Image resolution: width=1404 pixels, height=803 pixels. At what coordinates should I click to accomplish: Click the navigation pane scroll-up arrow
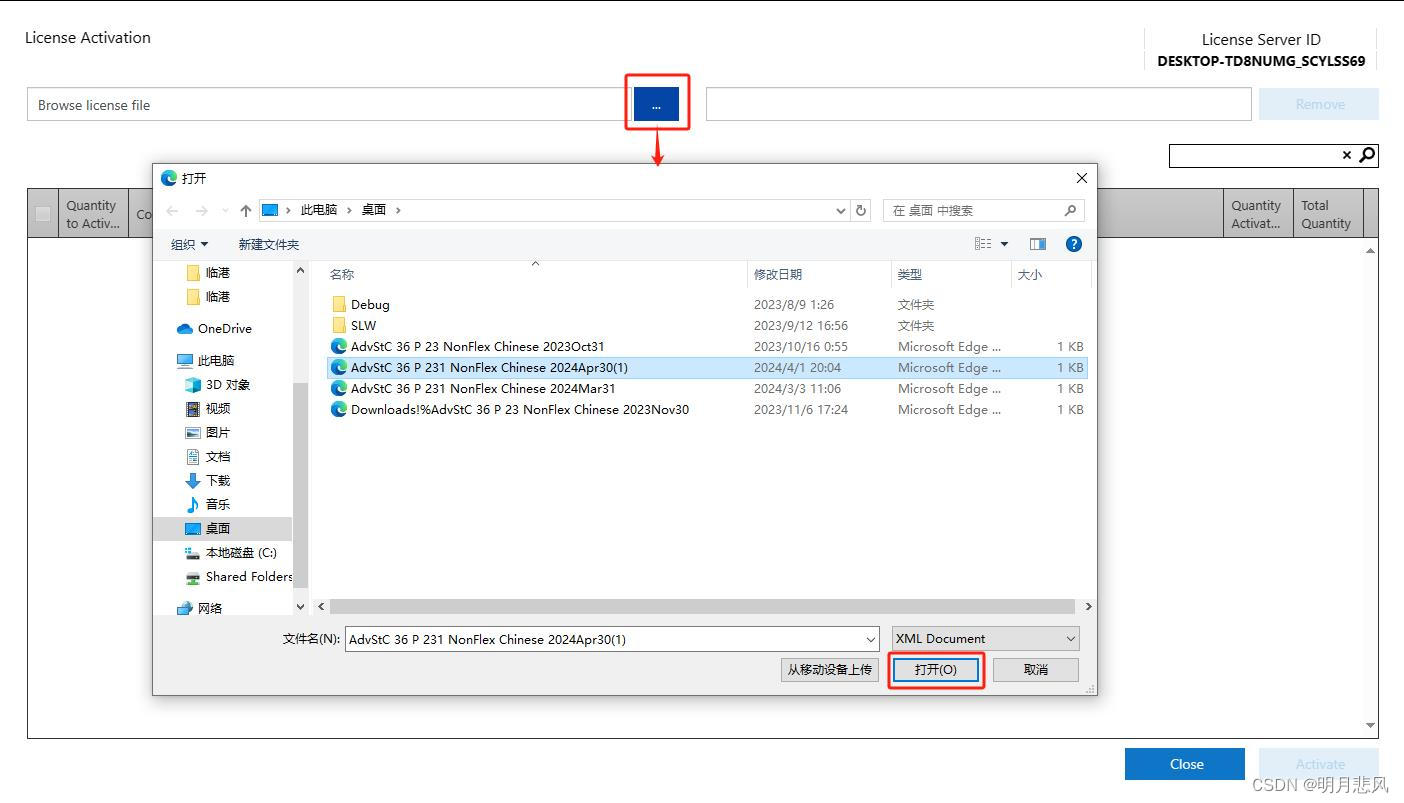300,271
